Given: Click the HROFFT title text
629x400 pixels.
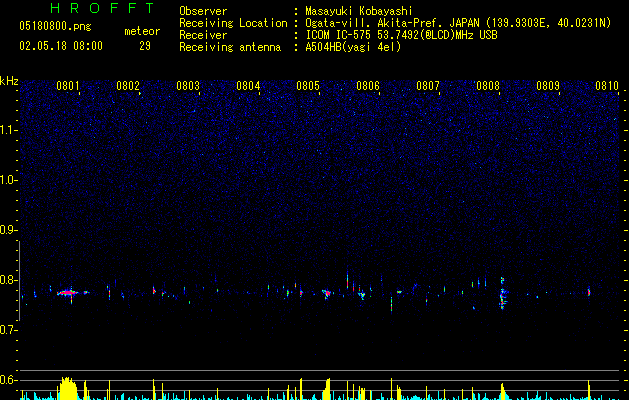Looking at the screenshot, I should click(103, 8).
